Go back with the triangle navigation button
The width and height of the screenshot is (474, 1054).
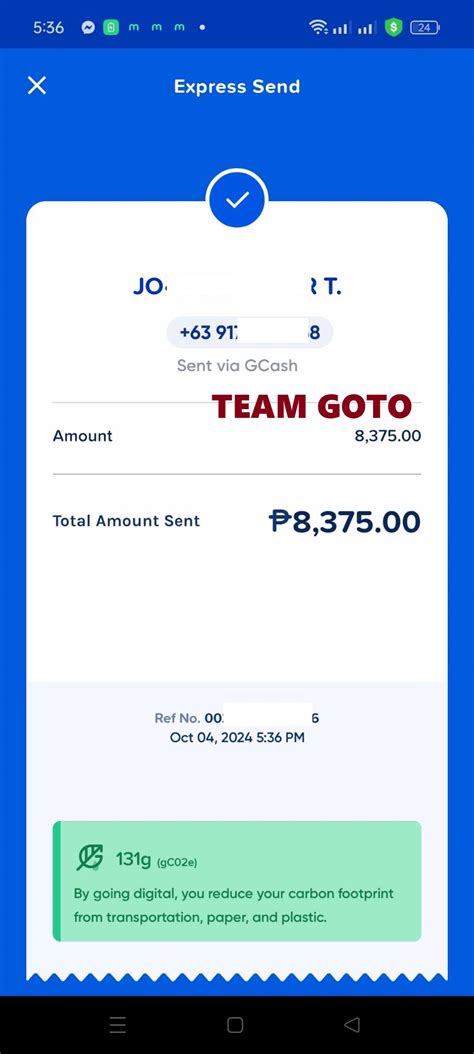(x=352, y=1024)
